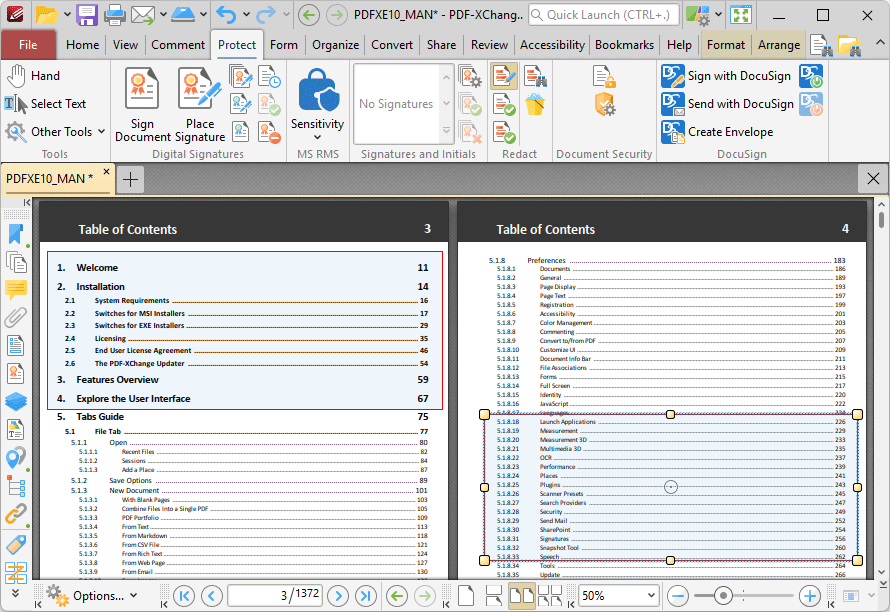Open the Destinations pin pane

coord(16,458)
